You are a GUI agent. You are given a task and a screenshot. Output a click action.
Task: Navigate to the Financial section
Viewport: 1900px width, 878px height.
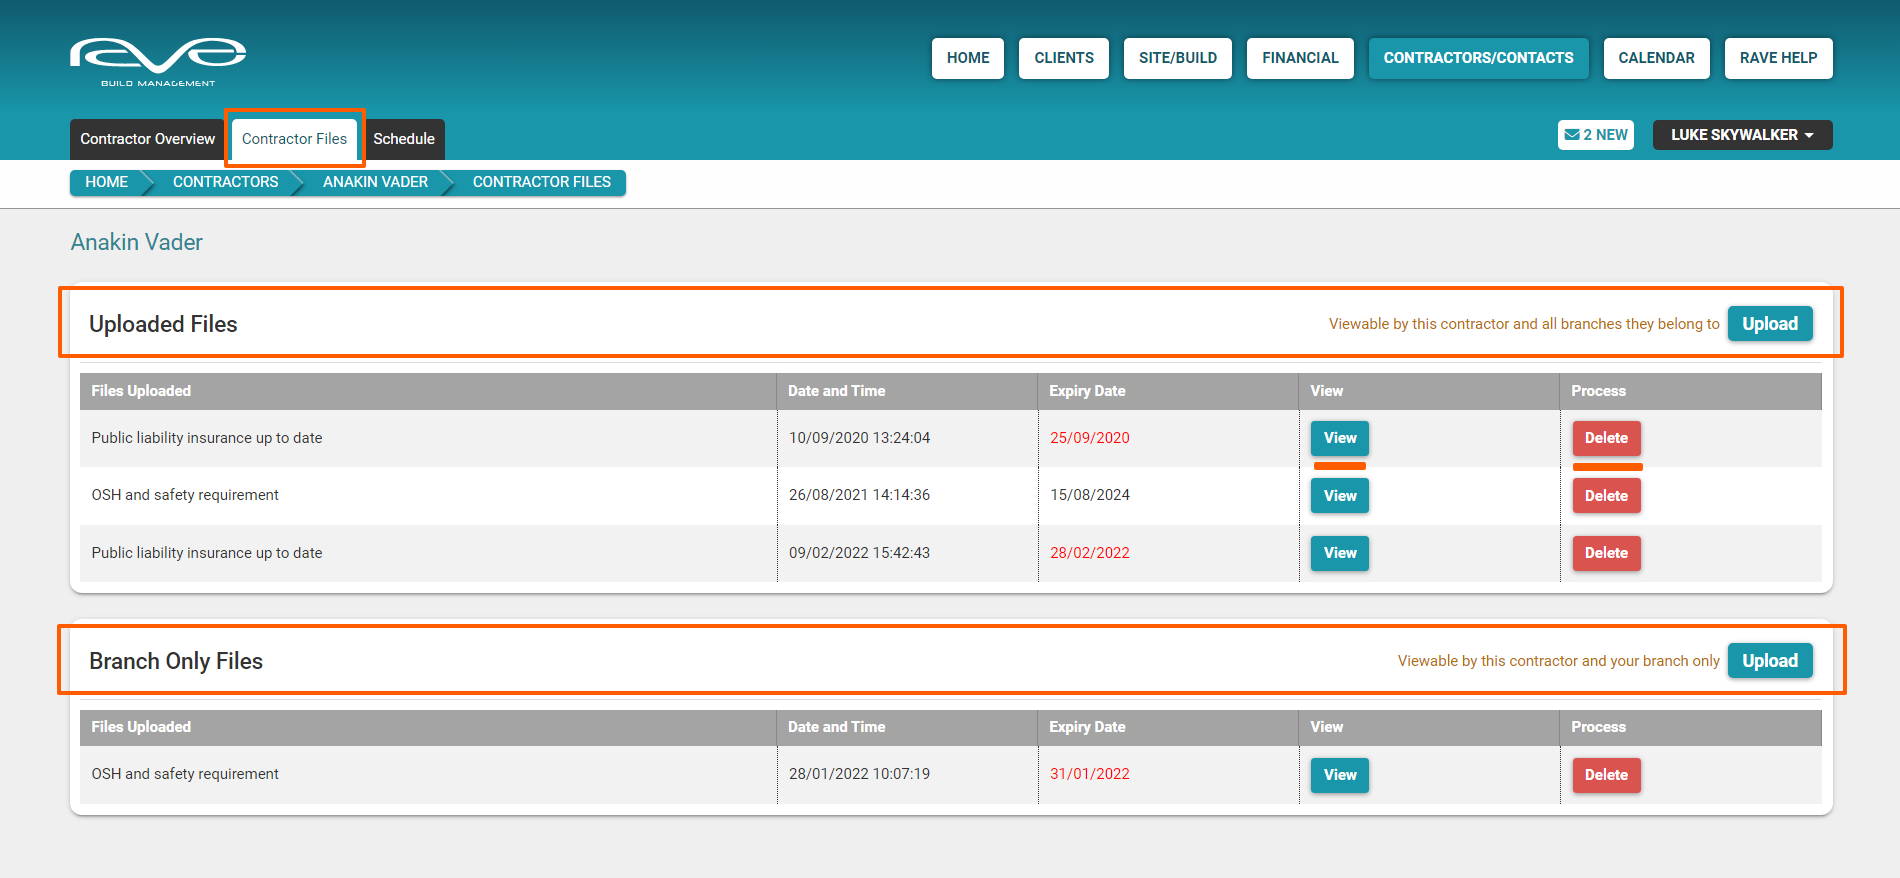[x=1299, y=58]
